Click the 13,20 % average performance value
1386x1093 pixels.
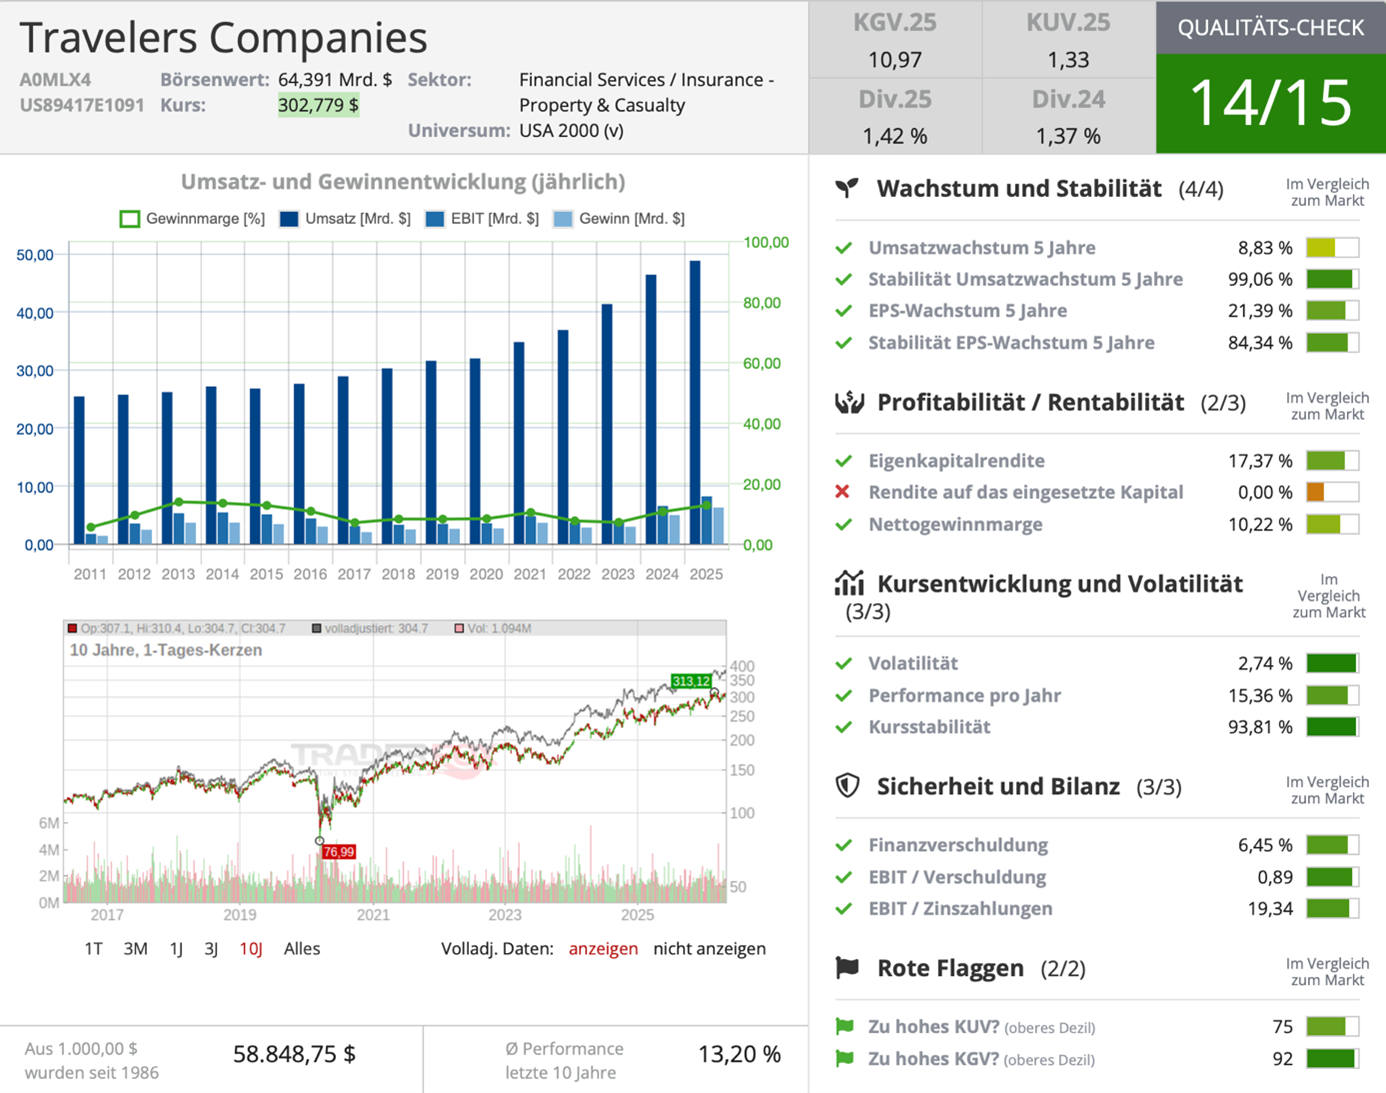coord(739,1054)
